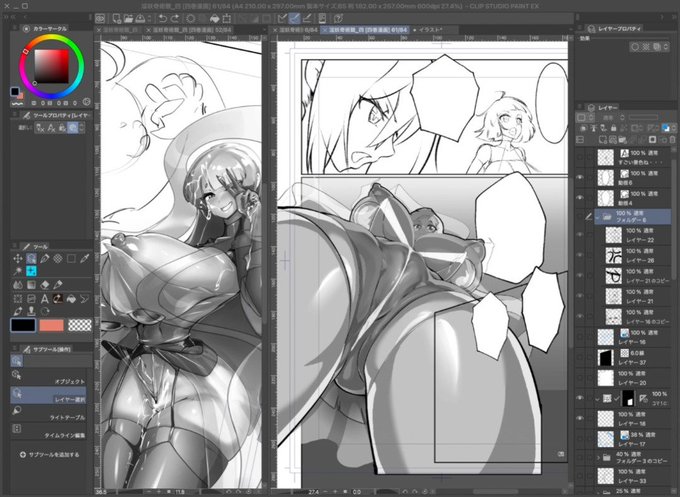
Task: Click the New layer folder icon
Action: 622,140
